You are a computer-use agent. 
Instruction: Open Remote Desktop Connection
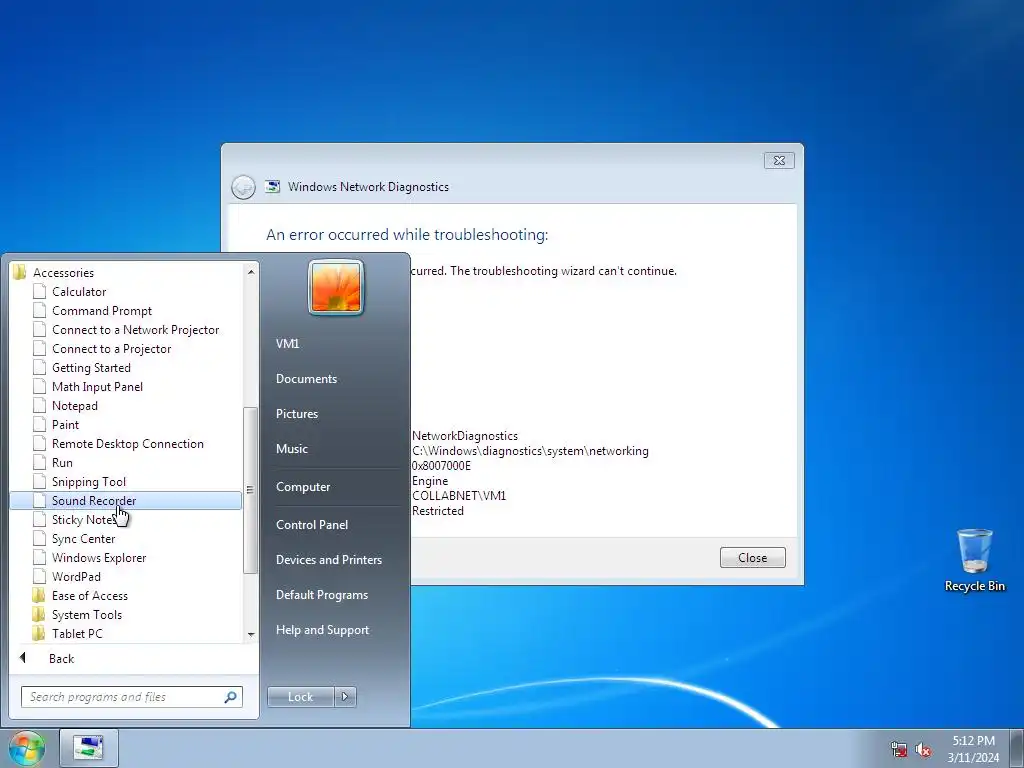[128, 443]
